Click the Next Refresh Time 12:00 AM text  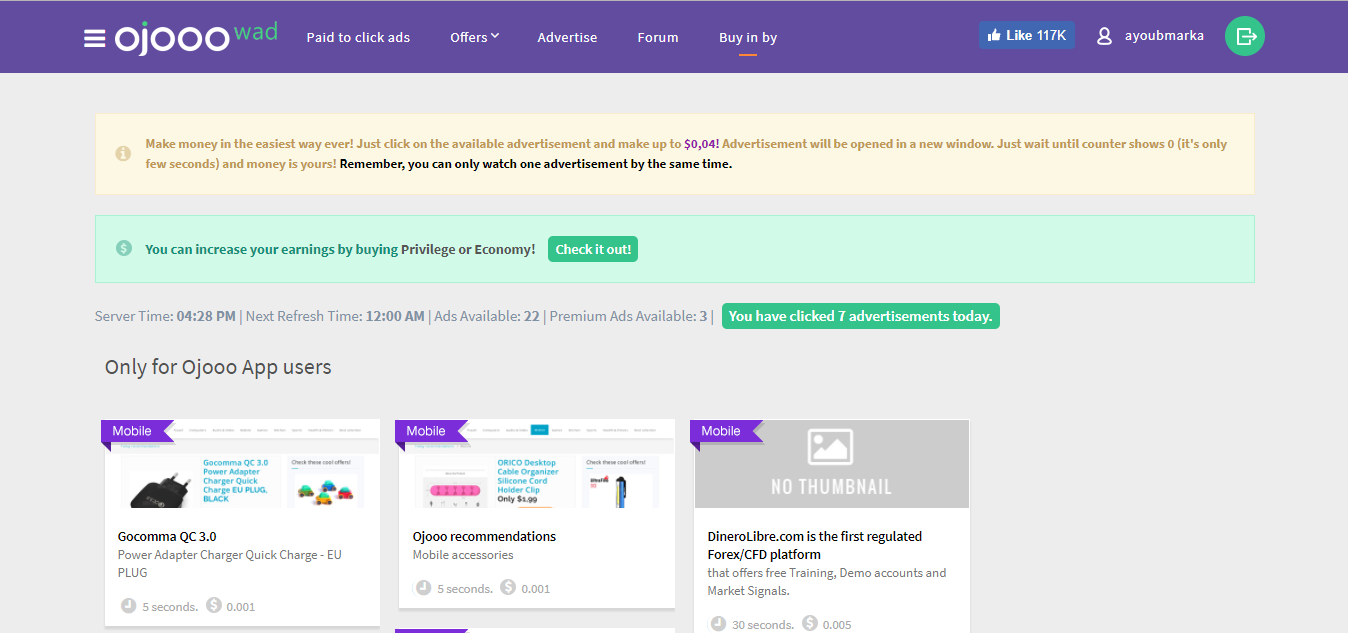pos(335,316)
